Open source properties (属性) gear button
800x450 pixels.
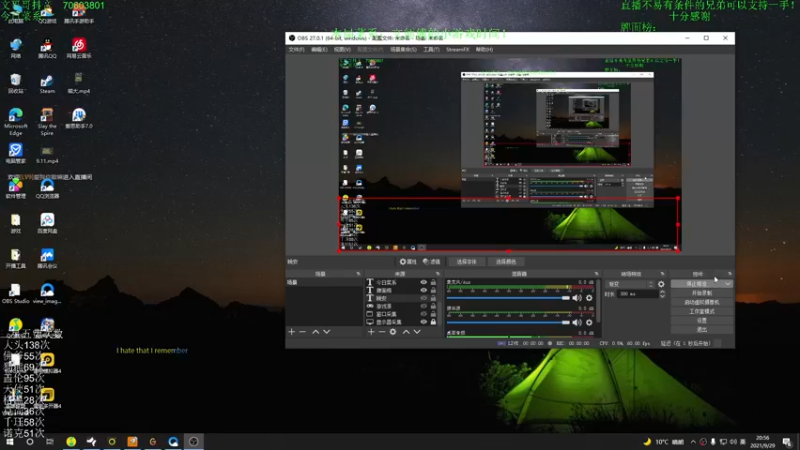click(408, 262)
